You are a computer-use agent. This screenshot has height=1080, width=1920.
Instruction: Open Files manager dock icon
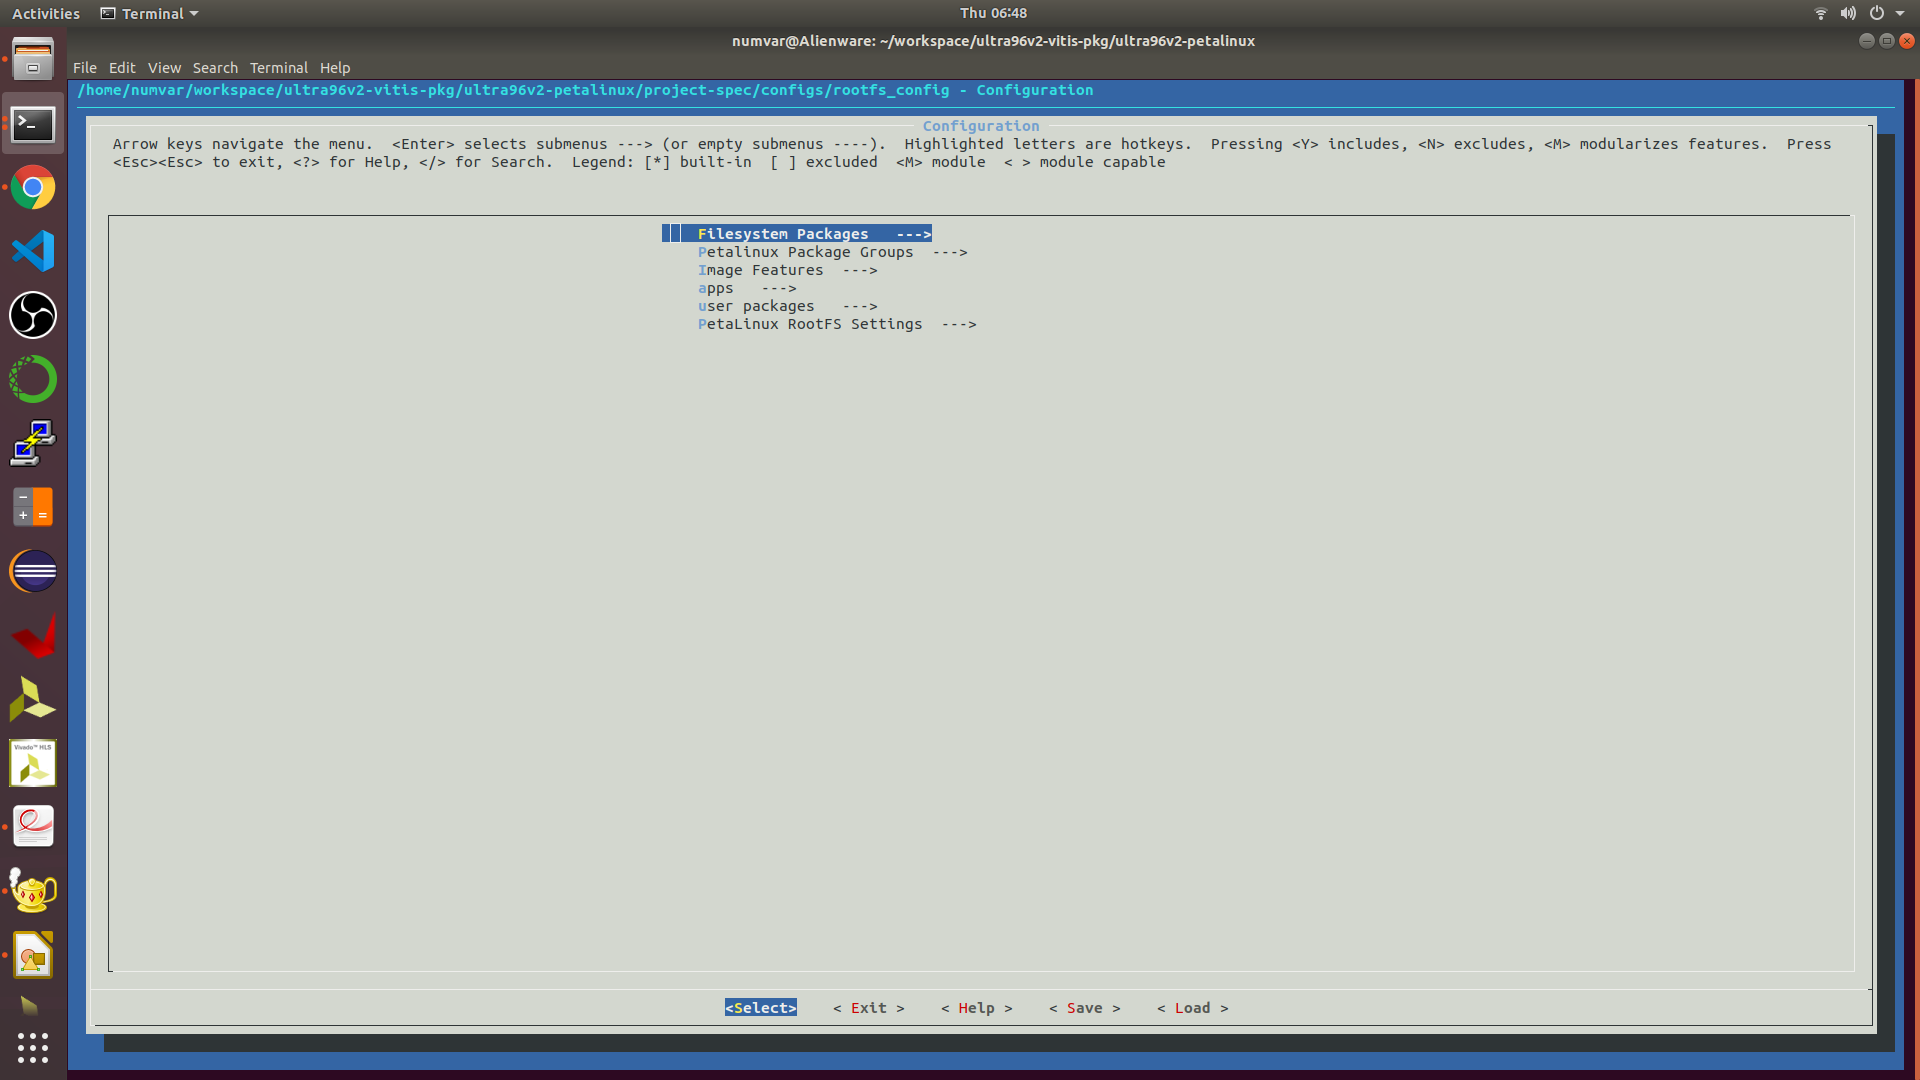click(33, 60)
